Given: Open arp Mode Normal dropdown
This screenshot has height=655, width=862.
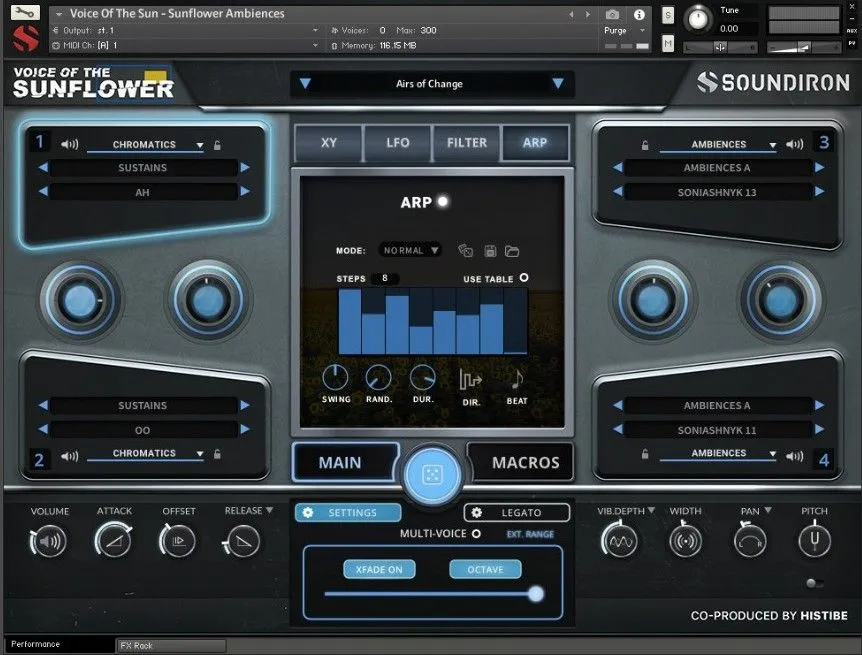Looking at the screenshot, I should point(410,250).
